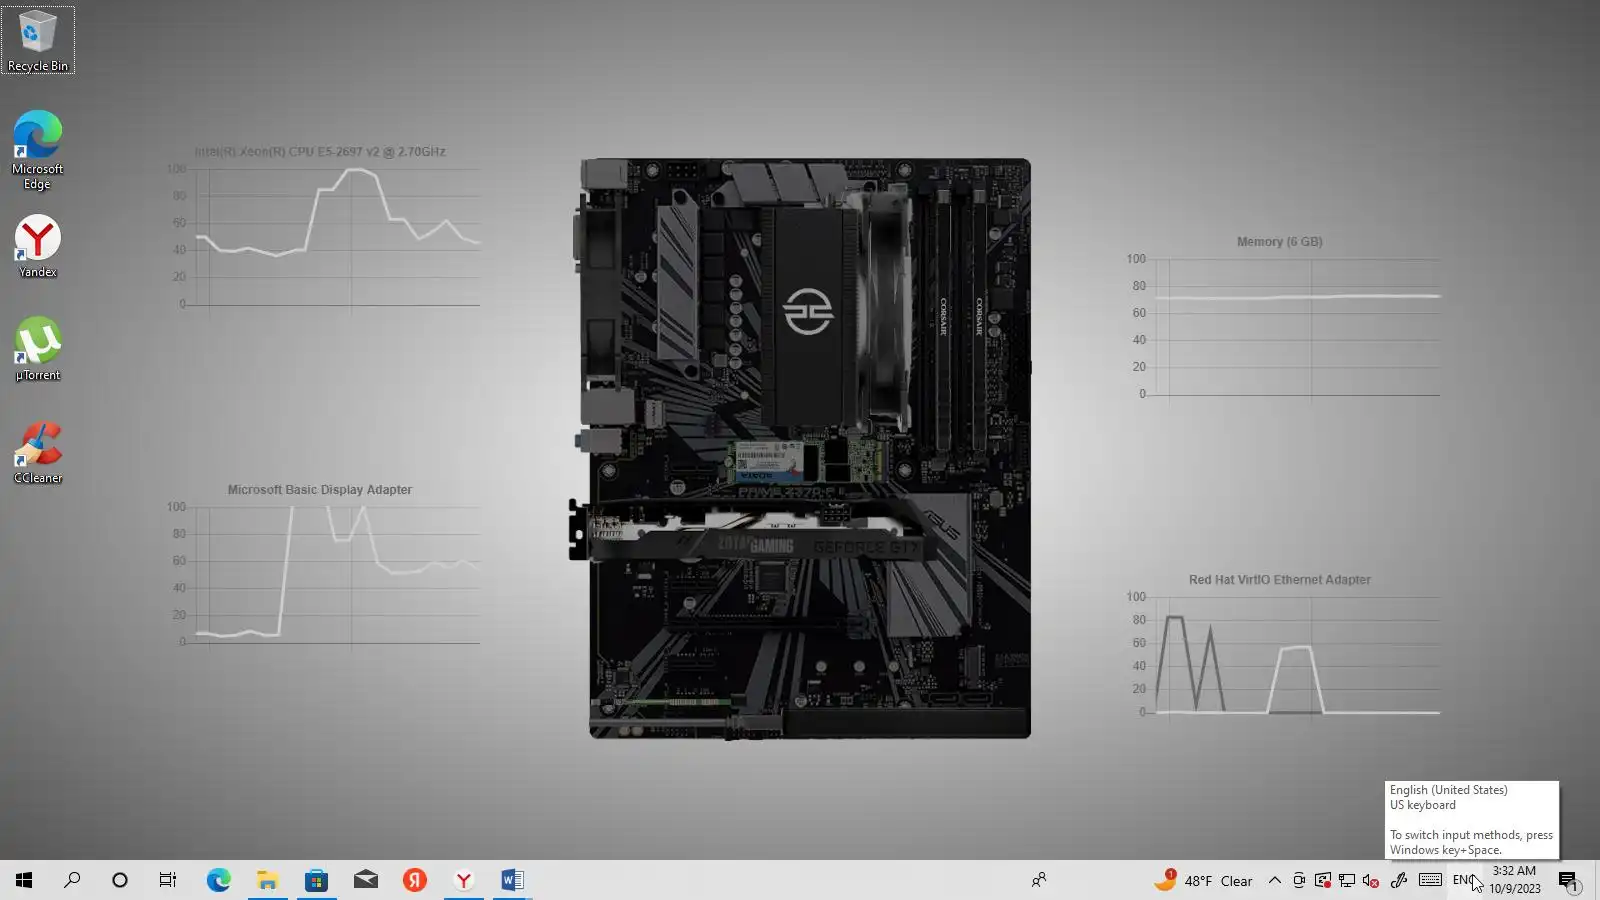Open Yandex Browser from the taskbar

tap(464, 880)
